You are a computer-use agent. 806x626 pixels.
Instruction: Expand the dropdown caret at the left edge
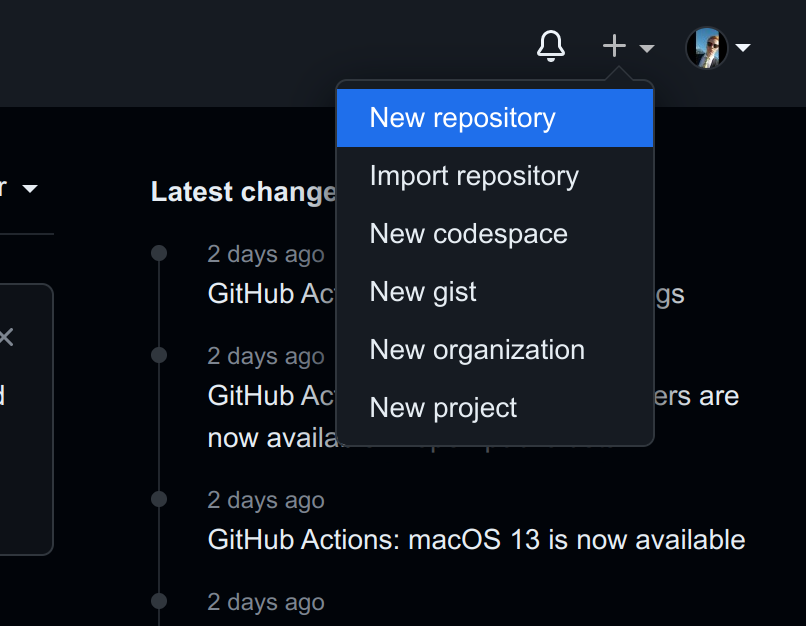click(29, 189)
